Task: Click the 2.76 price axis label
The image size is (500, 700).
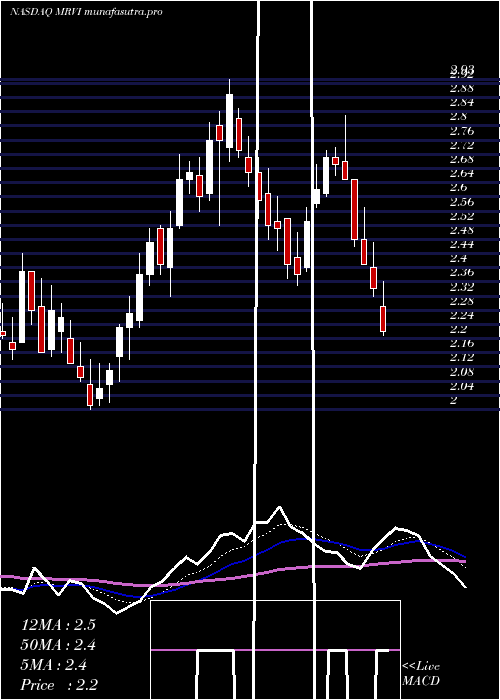Action: pyautogui.click(x=462, y=131)
